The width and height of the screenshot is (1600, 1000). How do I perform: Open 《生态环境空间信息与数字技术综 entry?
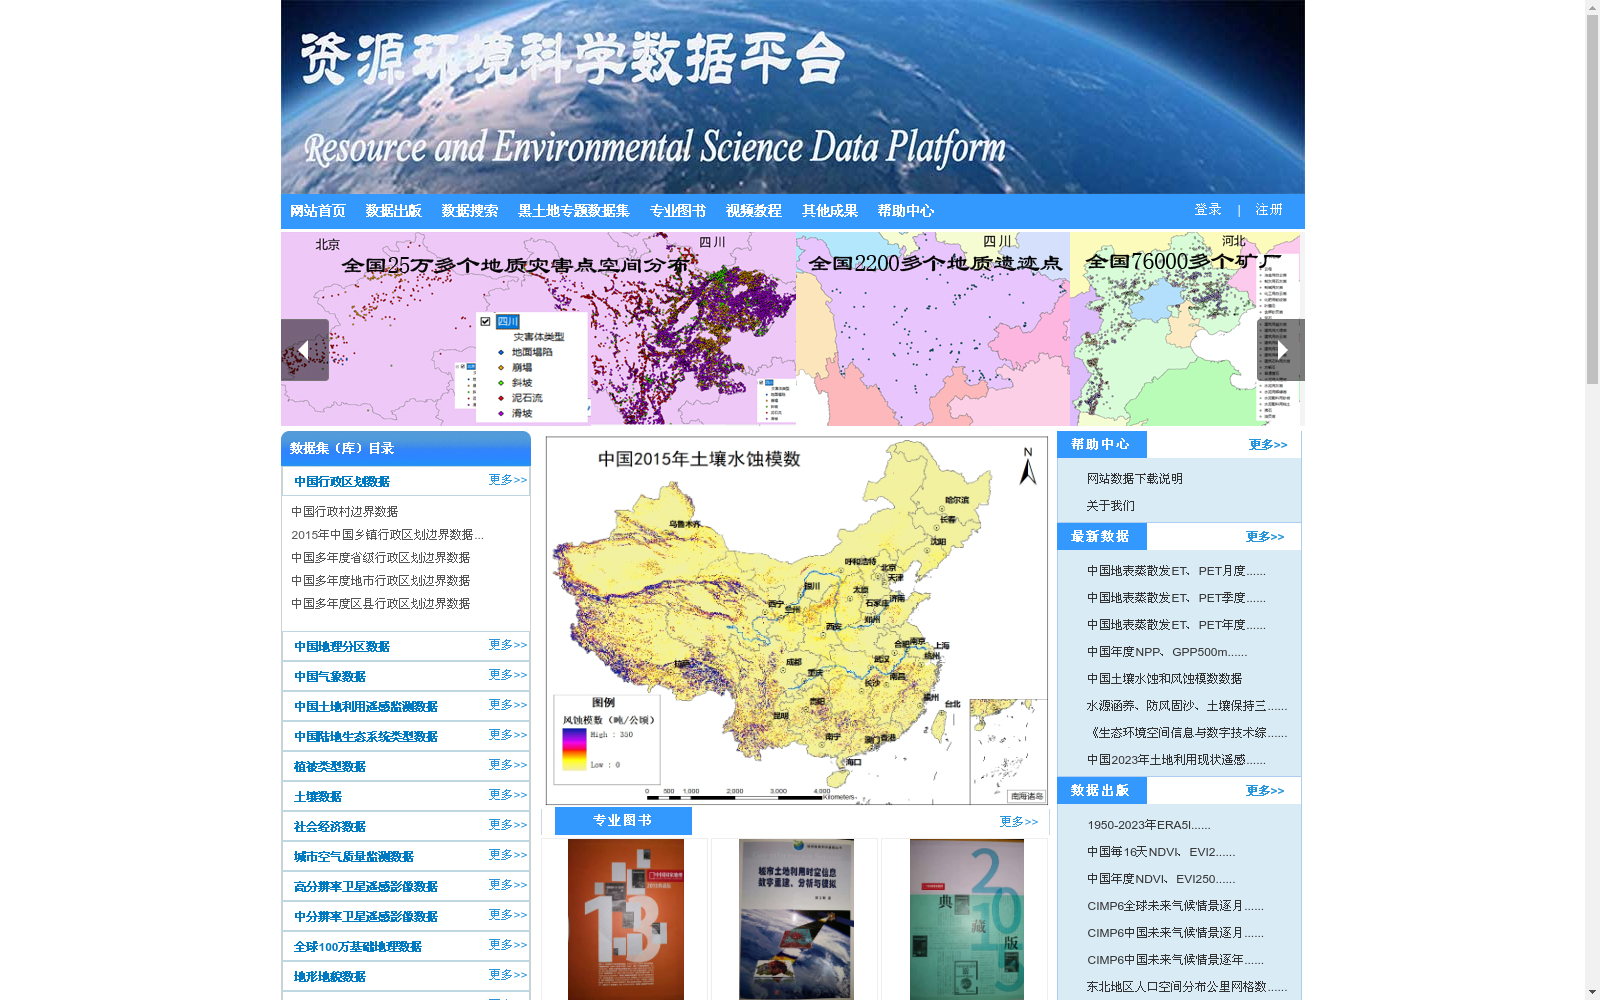click(1187, 733)
